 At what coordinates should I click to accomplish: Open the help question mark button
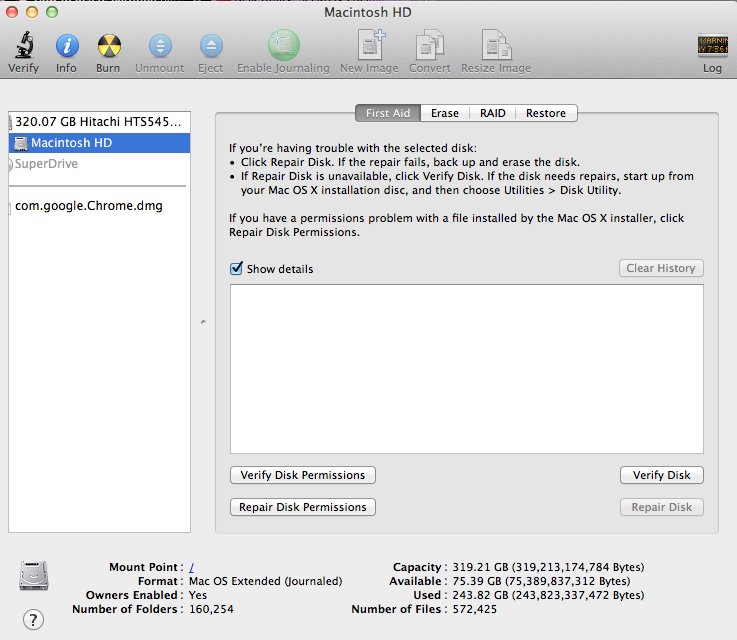[x=33, y=620]
